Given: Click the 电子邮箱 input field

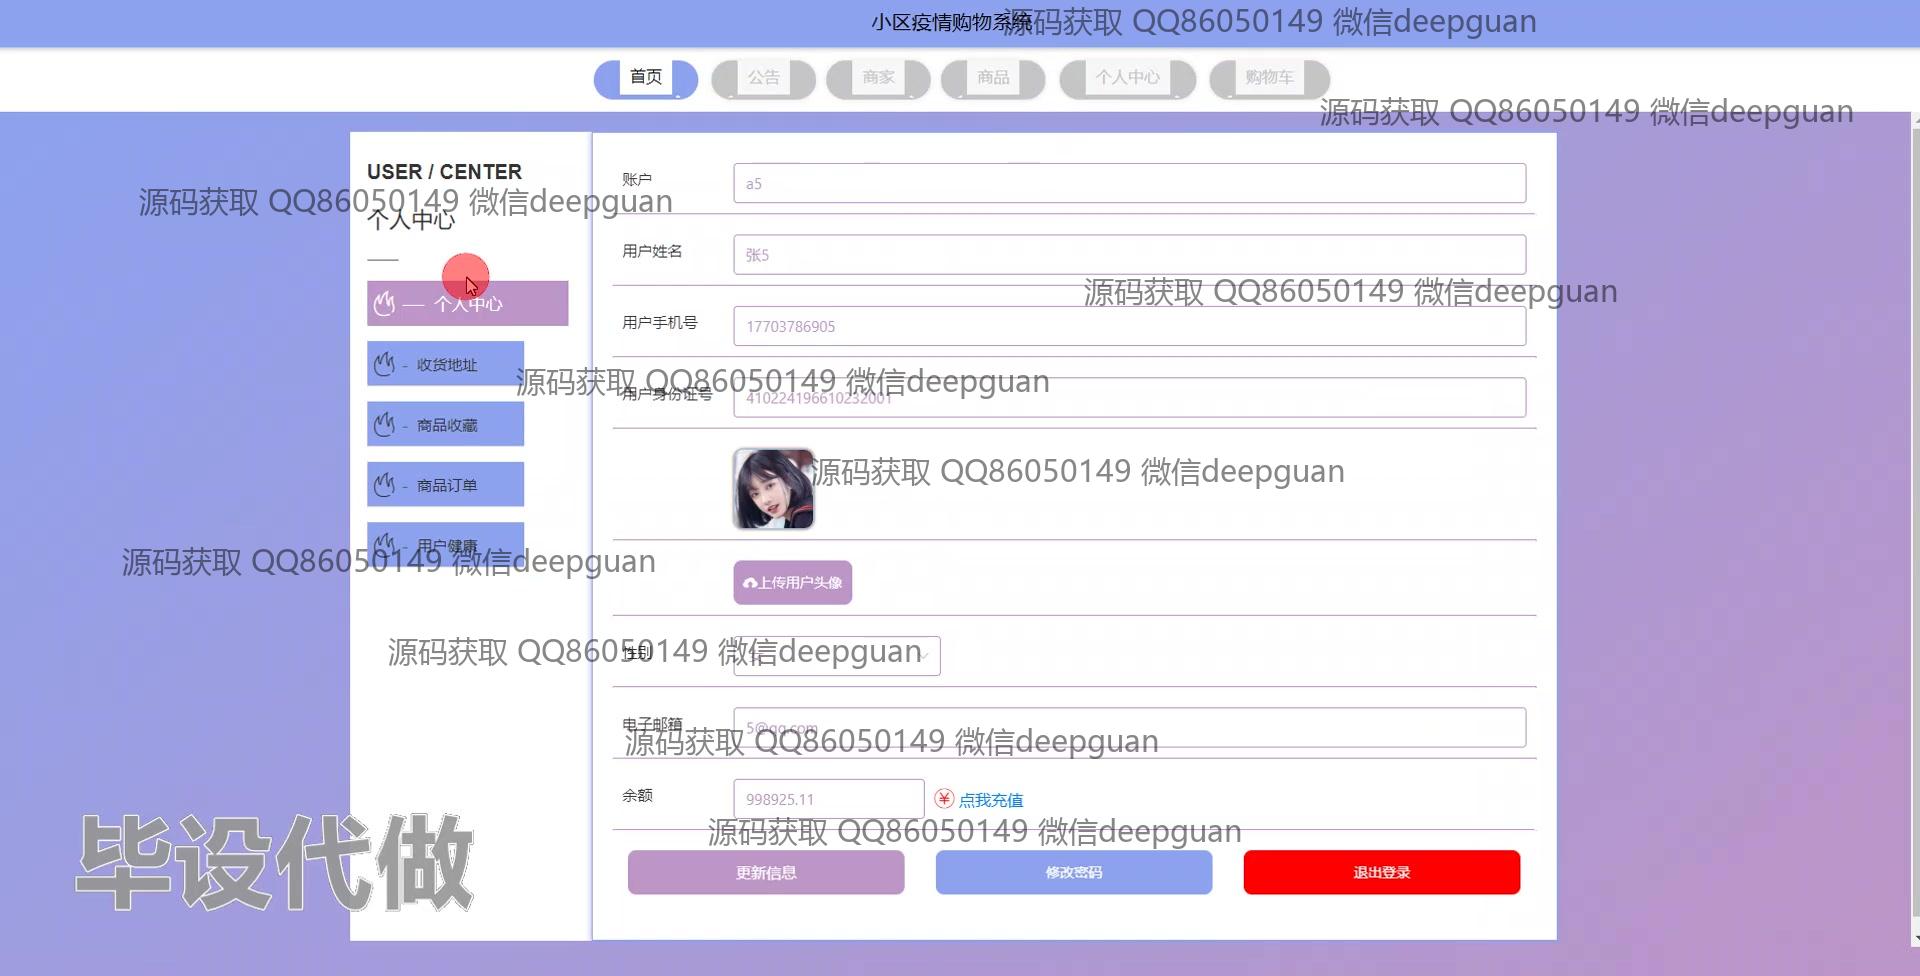Looking at the screenshot, I should [1129, 727].
